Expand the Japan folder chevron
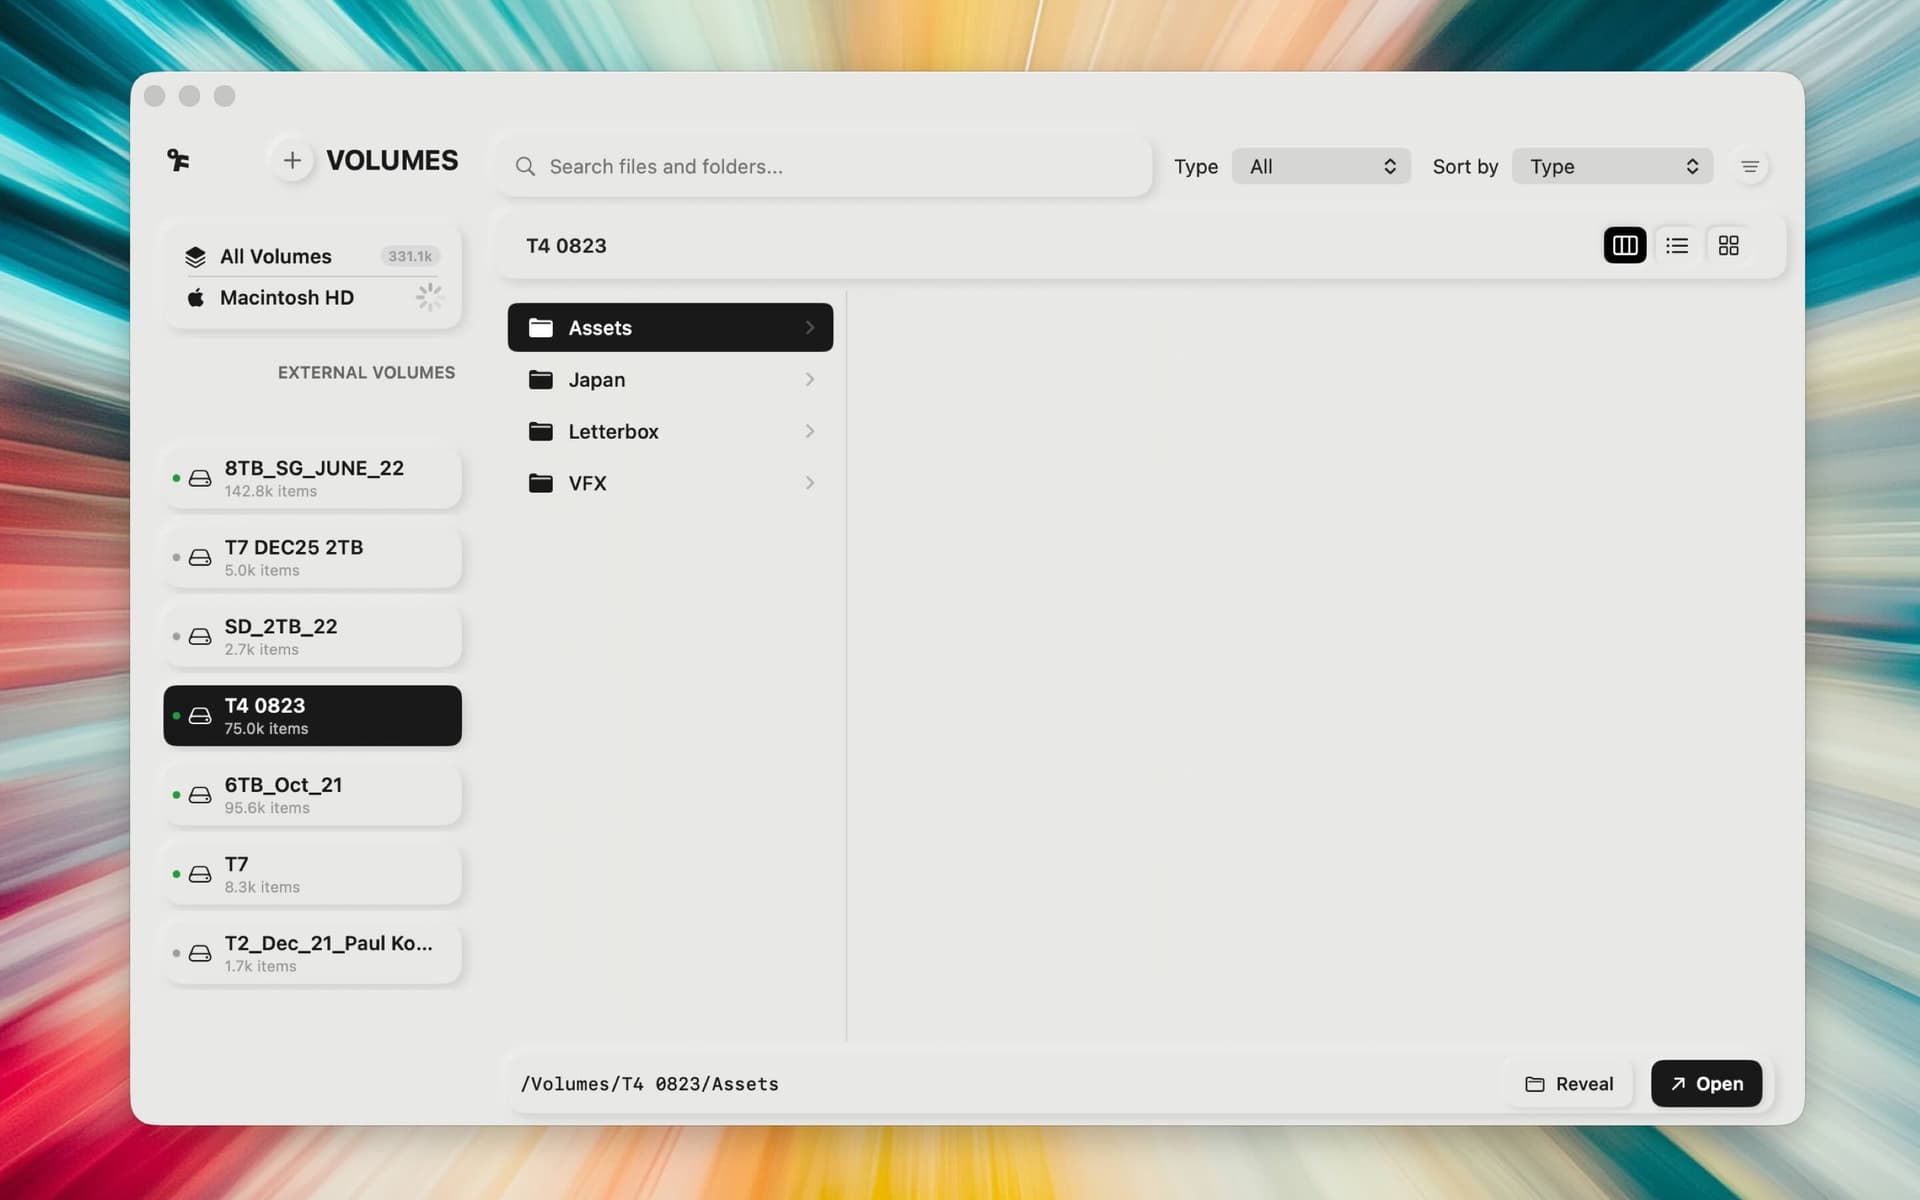The width and height of the screenshot is (1920, 1200). click(x=810, y=379)
